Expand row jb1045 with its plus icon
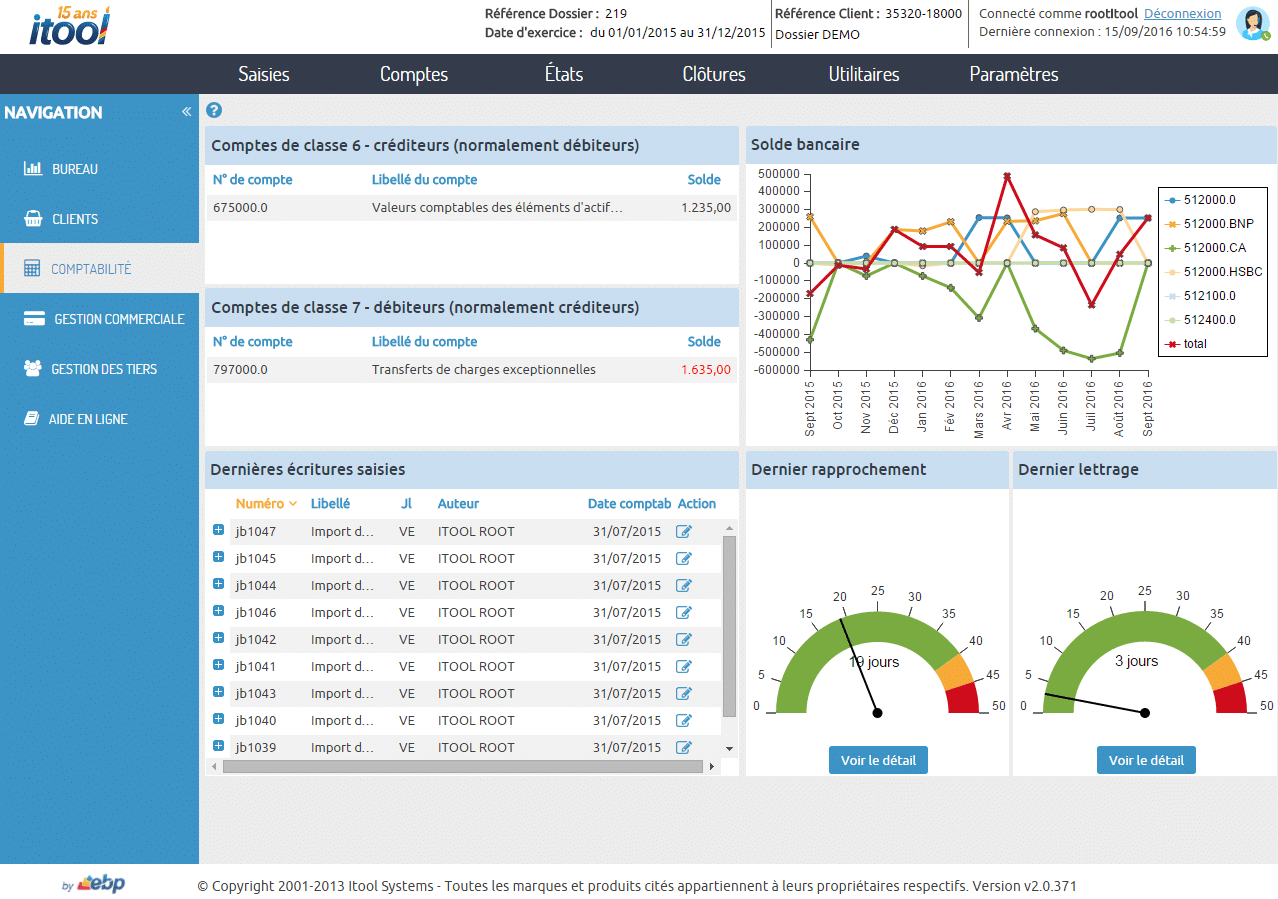1278x899 pixels. (218, 557)
